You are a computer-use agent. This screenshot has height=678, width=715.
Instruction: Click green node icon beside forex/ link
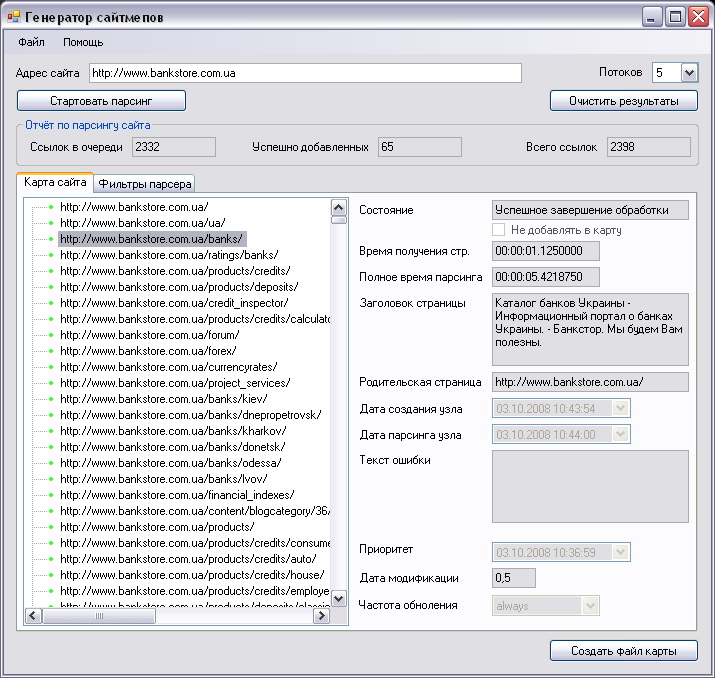(51, 351)
